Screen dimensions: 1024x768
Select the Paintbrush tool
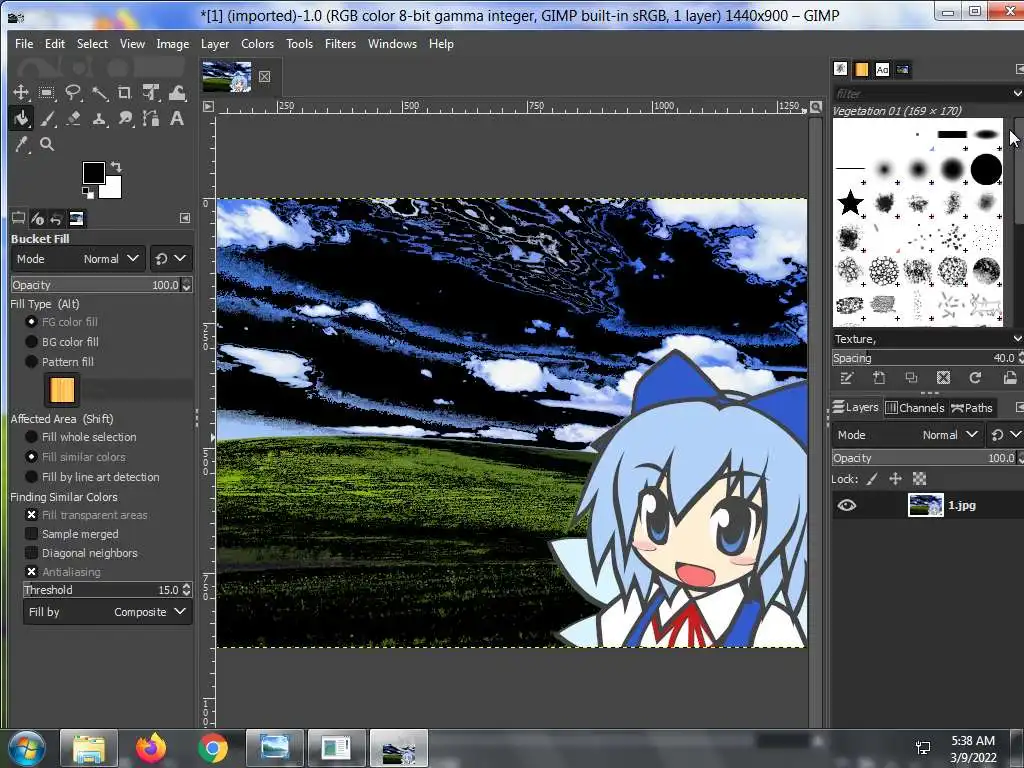47,118
